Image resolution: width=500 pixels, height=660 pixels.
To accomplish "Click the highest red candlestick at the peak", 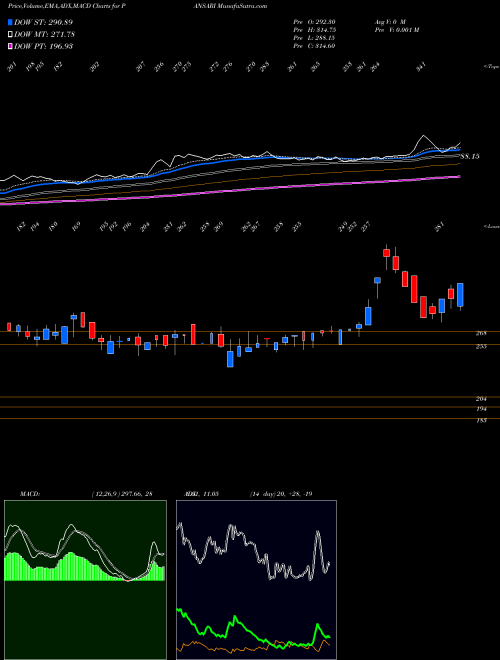I will click(386, 253).
